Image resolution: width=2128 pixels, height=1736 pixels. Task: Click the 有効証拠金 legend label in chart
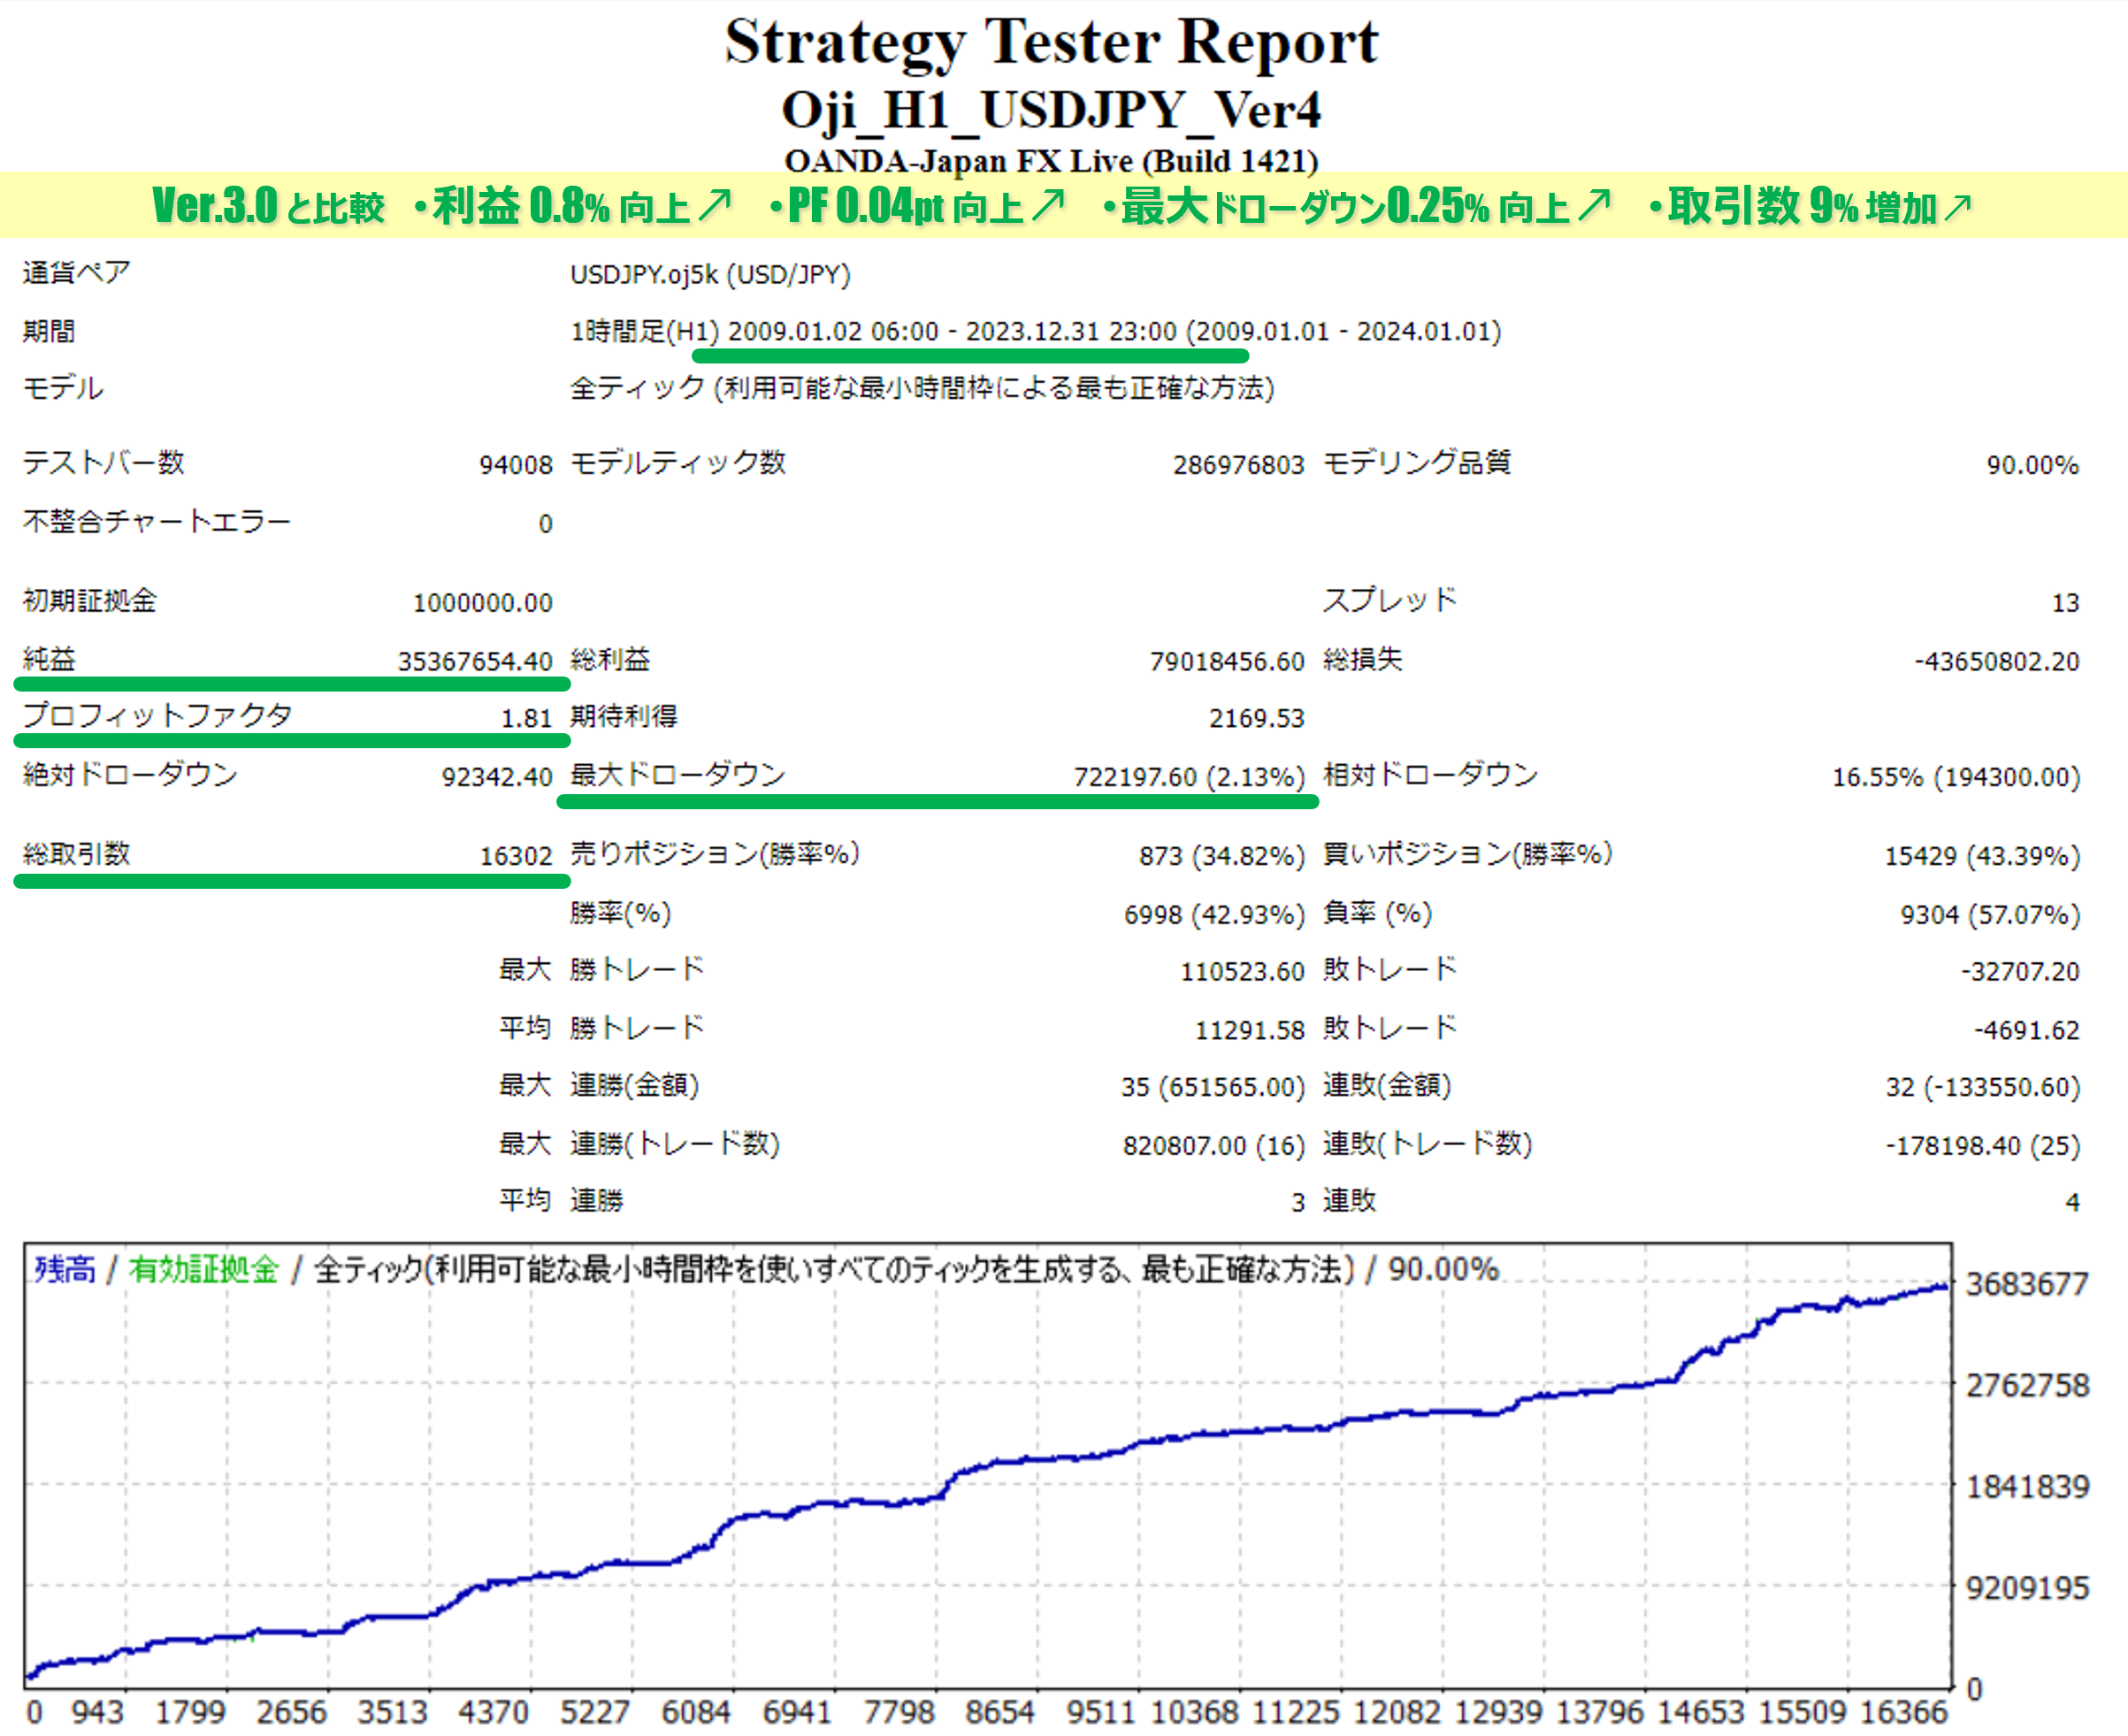(x=203, y=1270)
